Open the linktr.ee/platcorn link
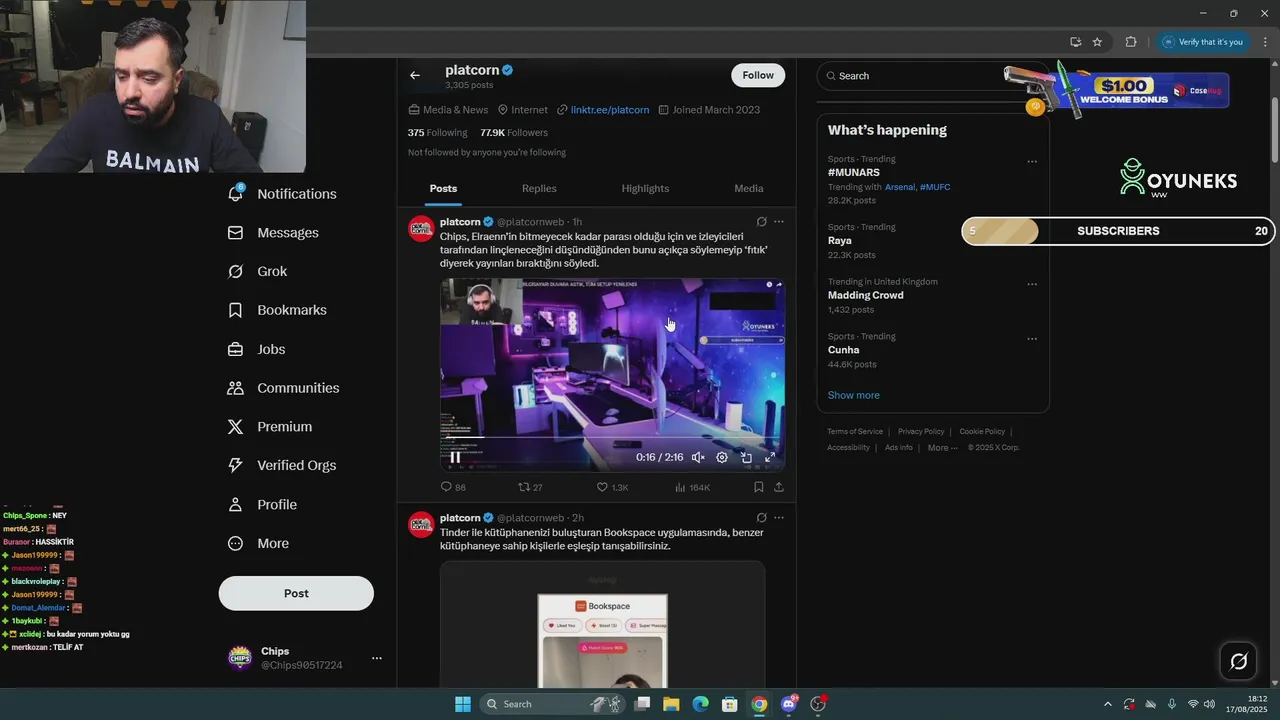1280x720 pixels. click(x=609, y=110)
